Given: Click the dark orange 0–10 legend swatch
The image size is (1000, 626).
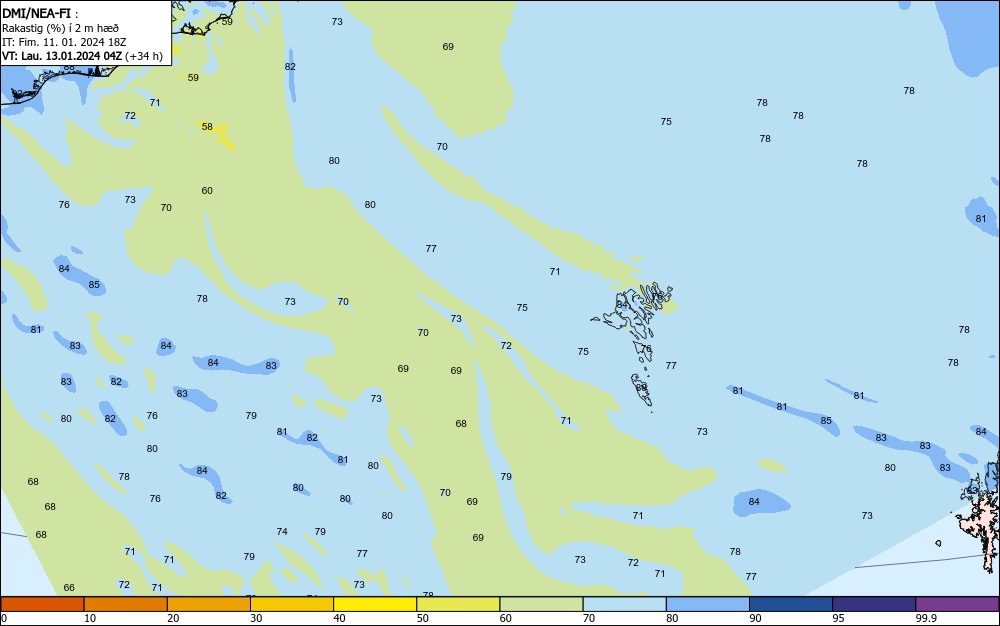Looking at the screenshot, I should [42, 604].
